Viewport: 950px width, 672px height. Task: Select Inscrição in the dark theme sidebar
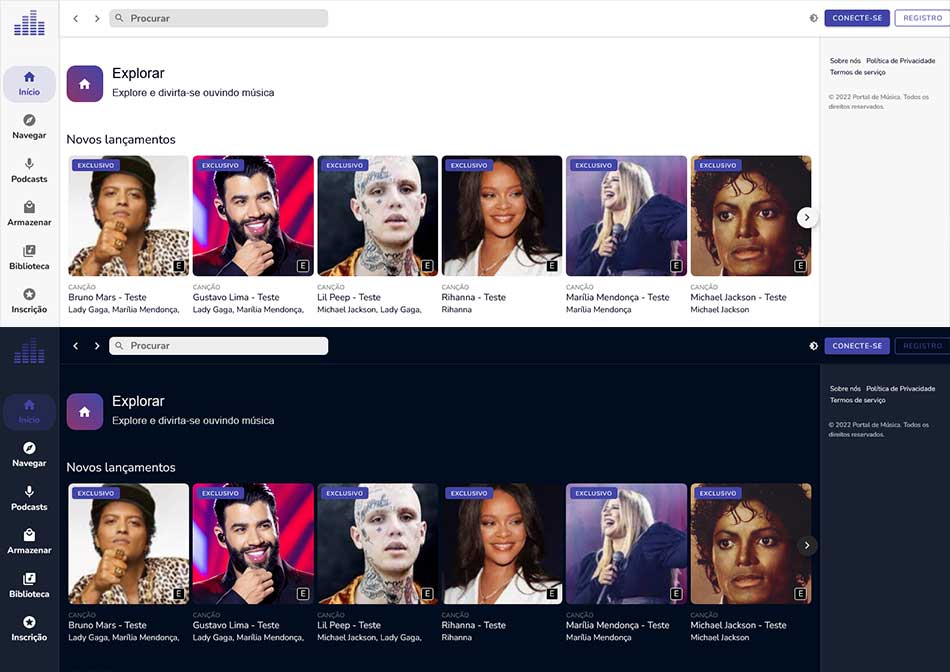click(29, 629)
